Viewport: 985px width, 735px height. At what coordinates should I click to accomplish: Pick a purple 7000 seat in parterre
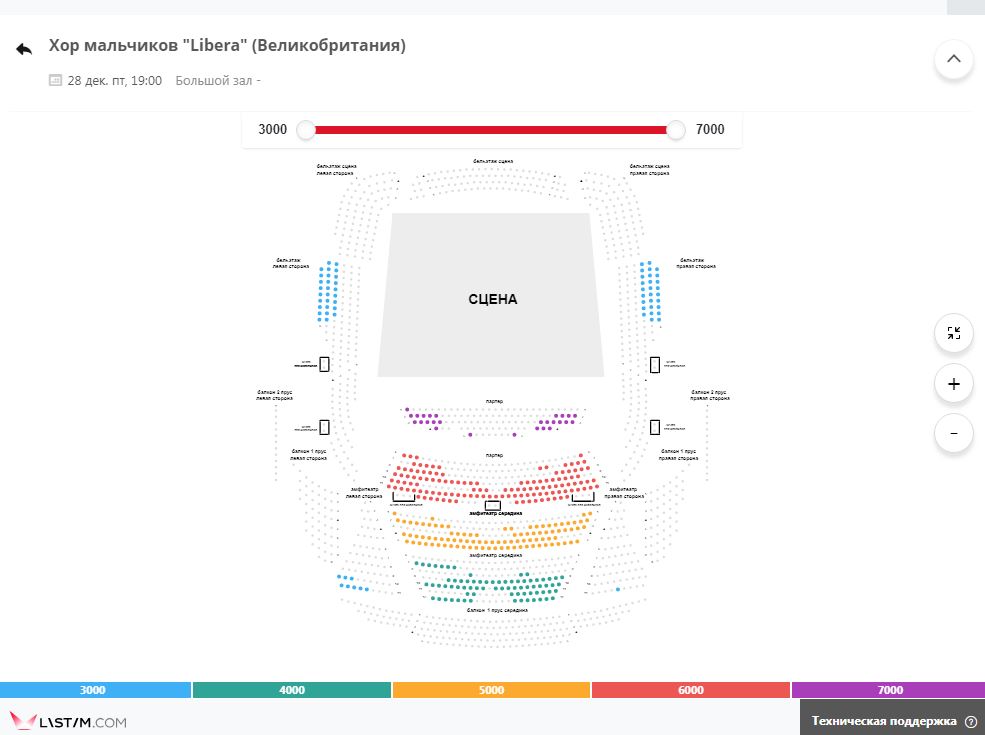pyautogui.click(x=418, y=416)
